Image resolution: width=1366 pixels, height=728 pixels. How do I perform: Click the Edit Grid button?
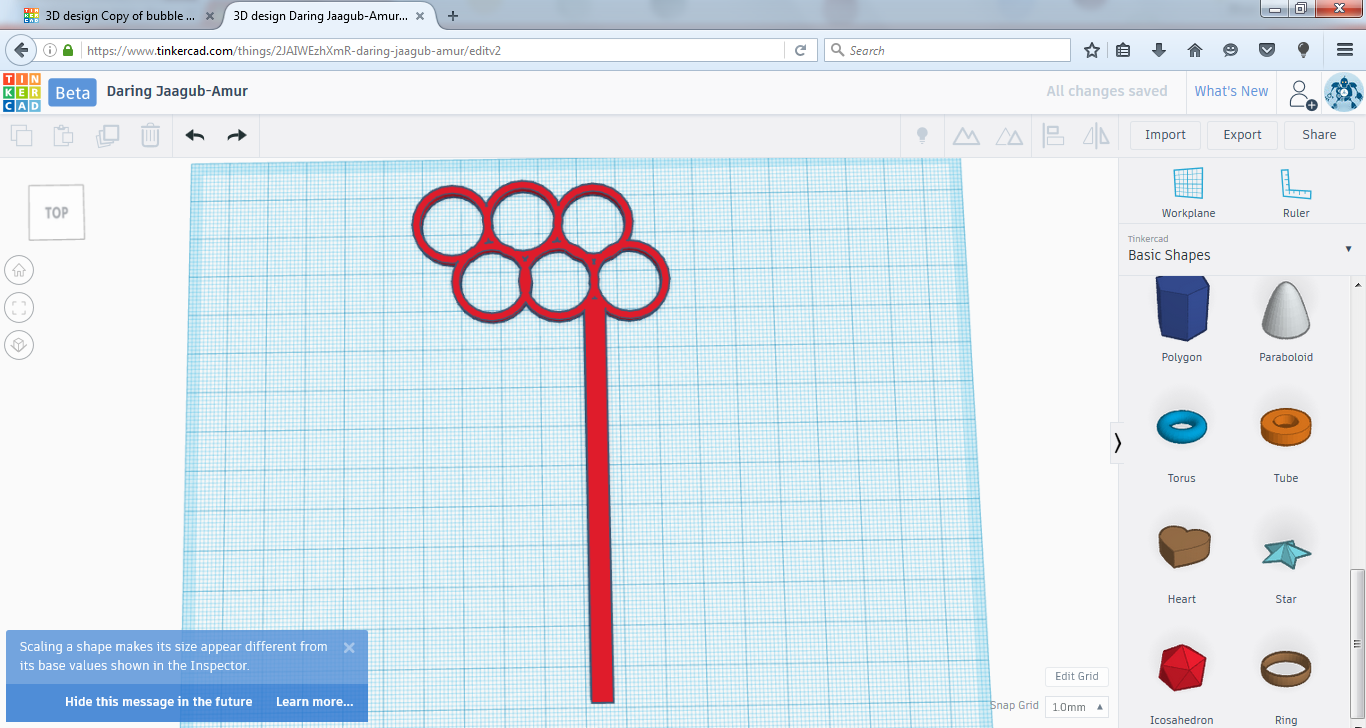coord(1077,677)
